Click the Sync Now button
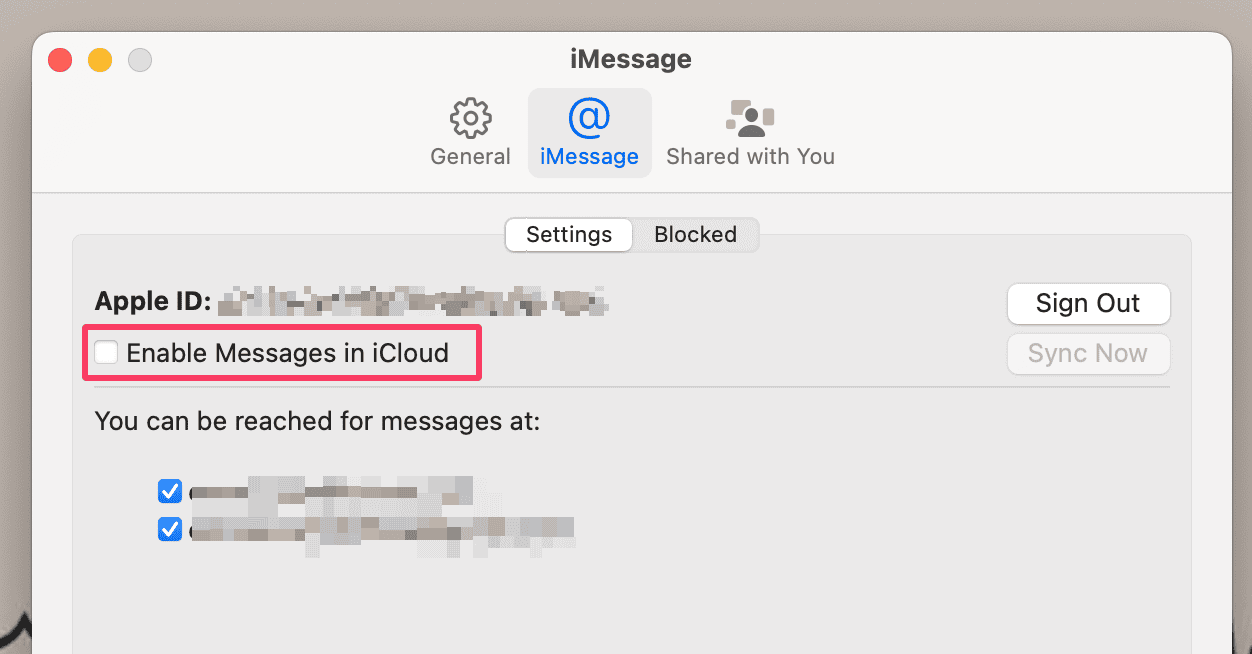This screenshot has height=654, width=1252. (x=1088, y=354)
